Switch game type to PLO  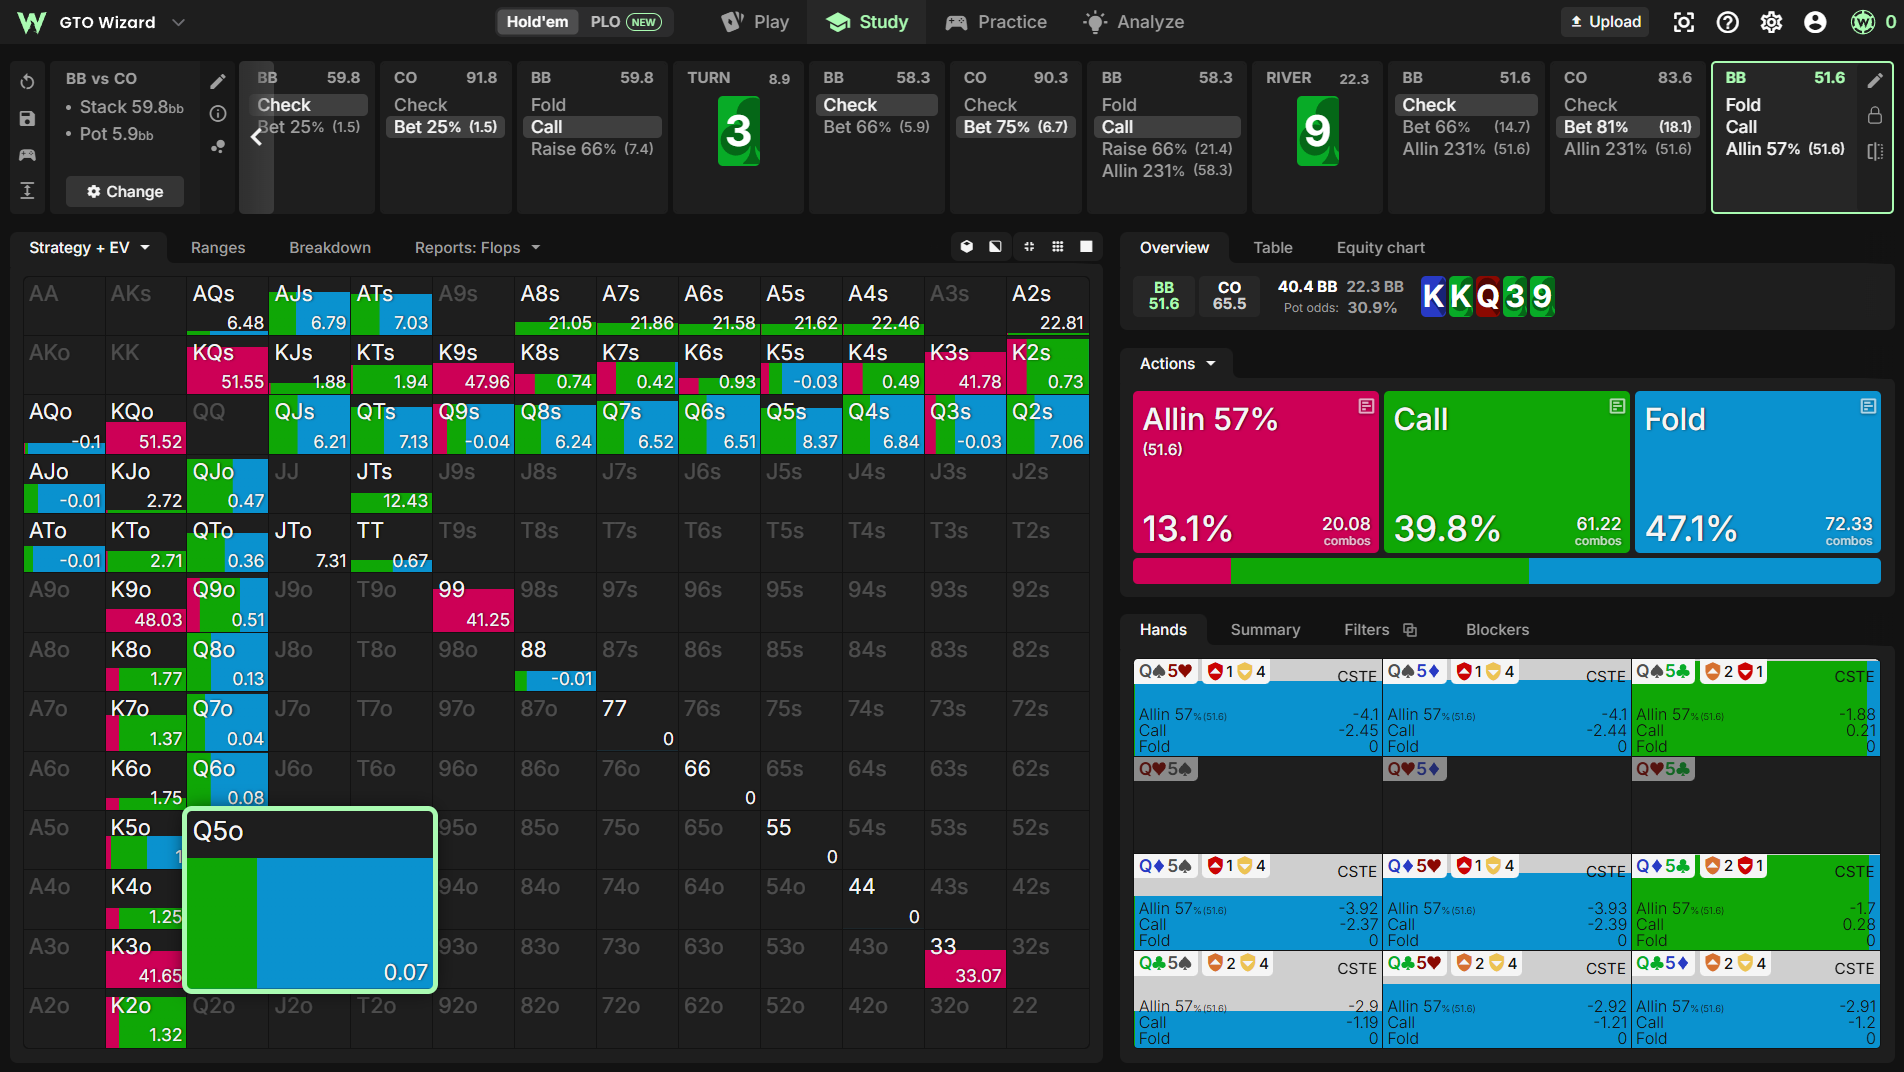click(626, 22)
